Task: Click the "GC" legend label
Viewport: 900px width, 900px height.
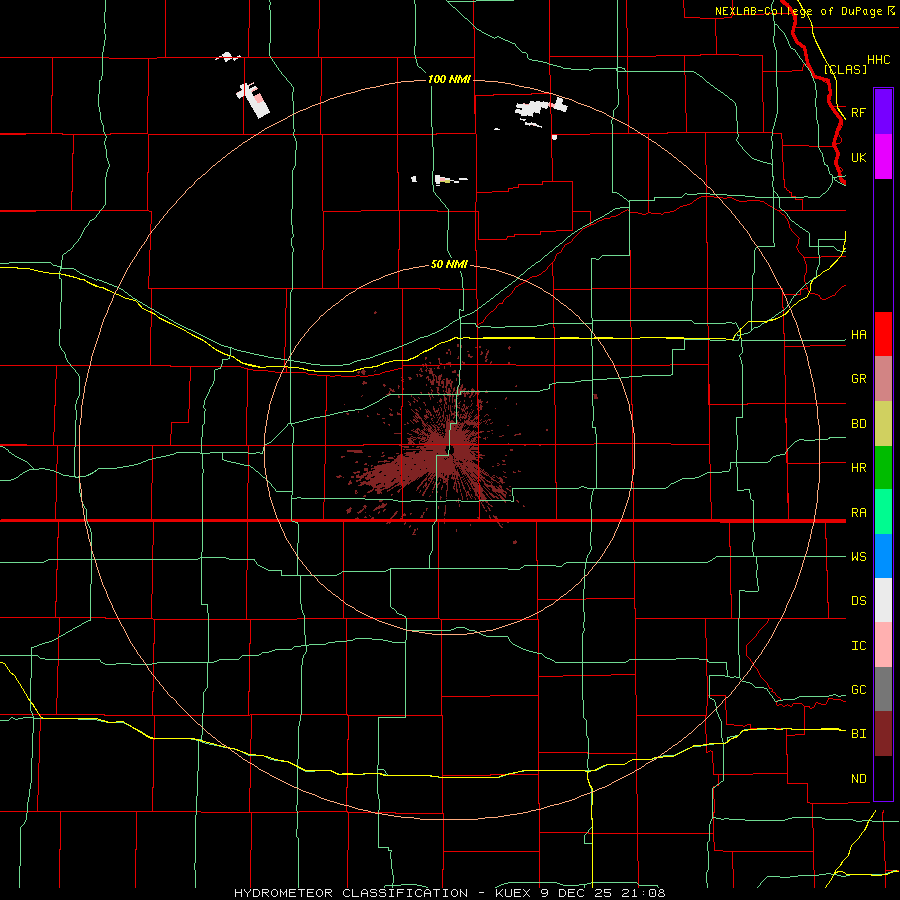Action: [x=859, y=690]
